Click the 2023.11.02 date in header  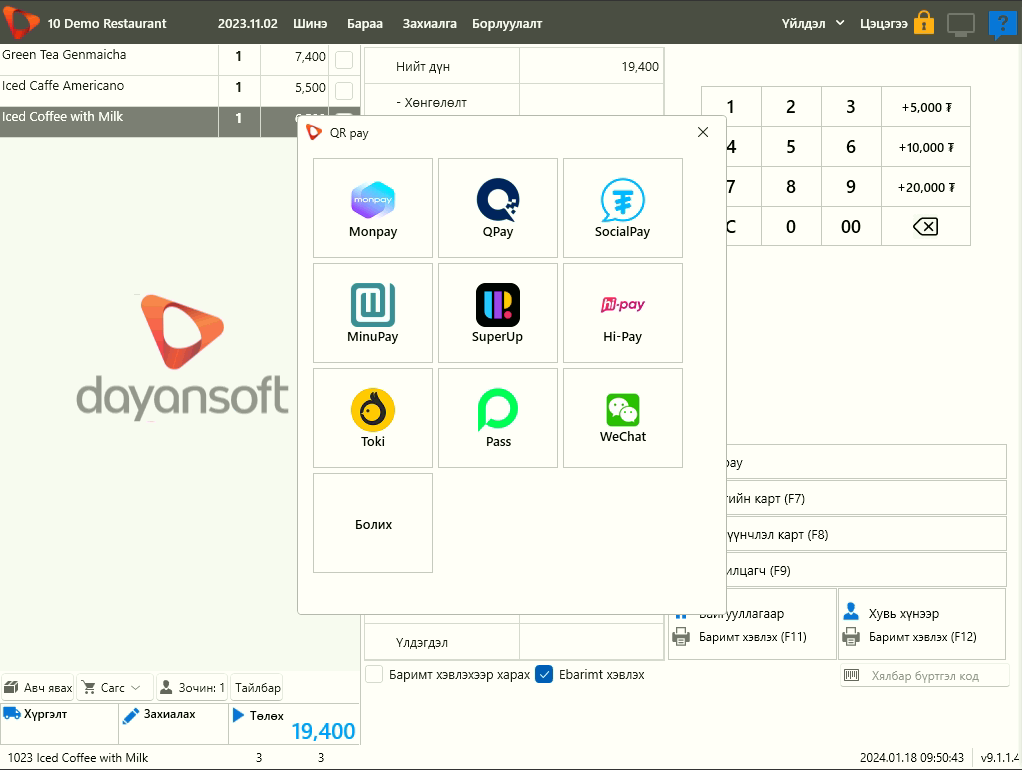click(x=248, y=23)
